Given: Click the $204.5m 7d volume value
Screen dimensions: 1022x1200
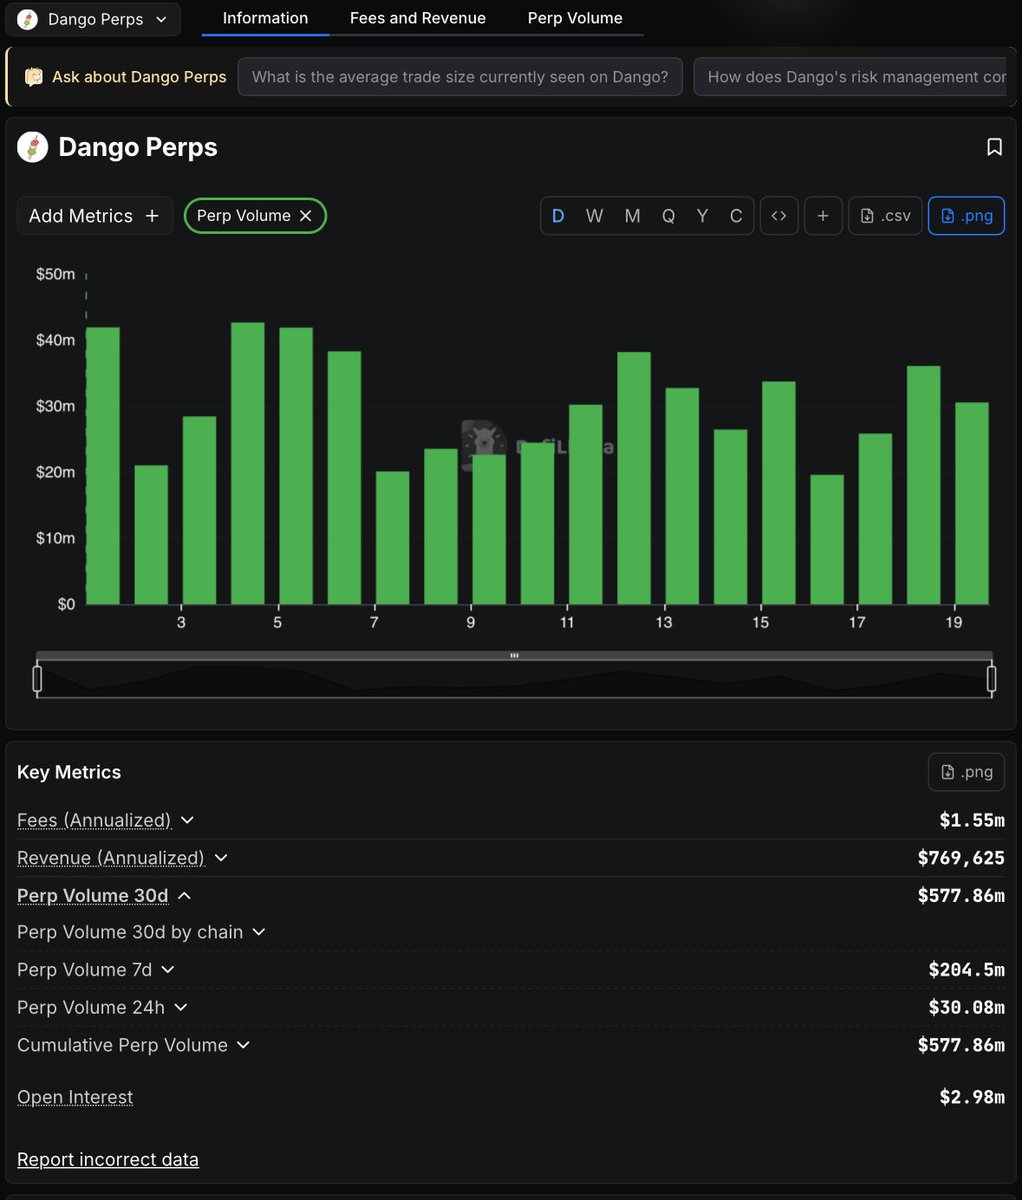Looking at the screenshot, I should [966, 970].
